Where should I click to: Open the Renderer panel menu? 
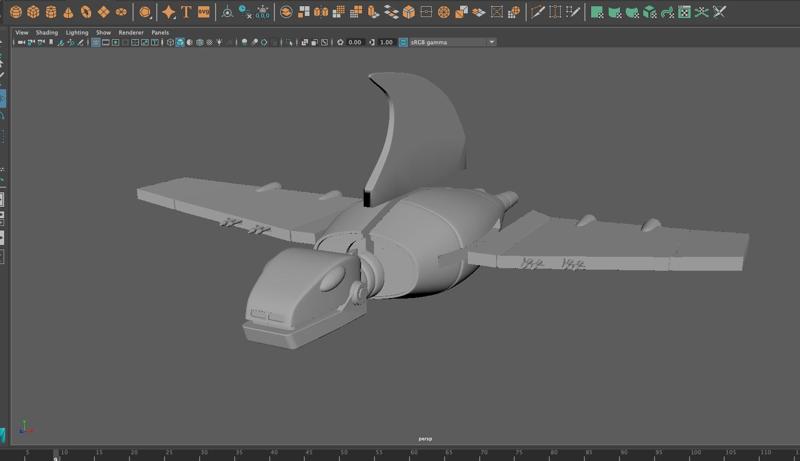point(131,32)
